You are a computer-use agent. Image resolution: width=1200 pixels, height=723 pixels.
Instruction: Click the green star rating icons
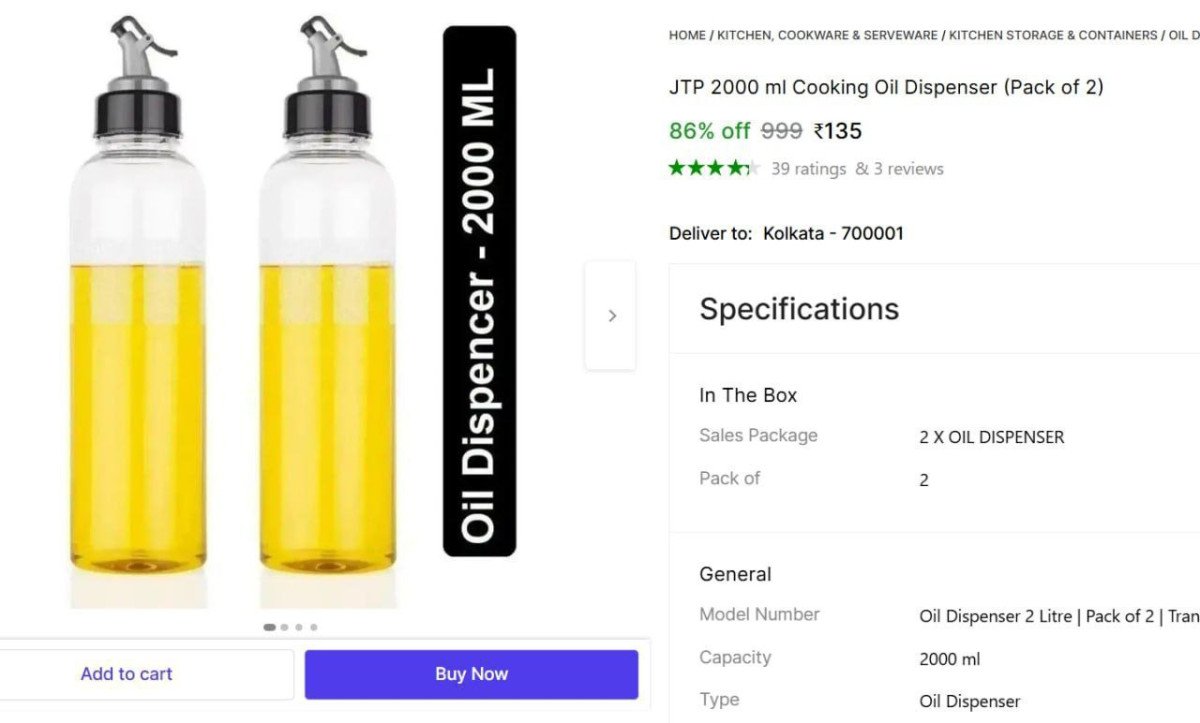click(714, 168)
